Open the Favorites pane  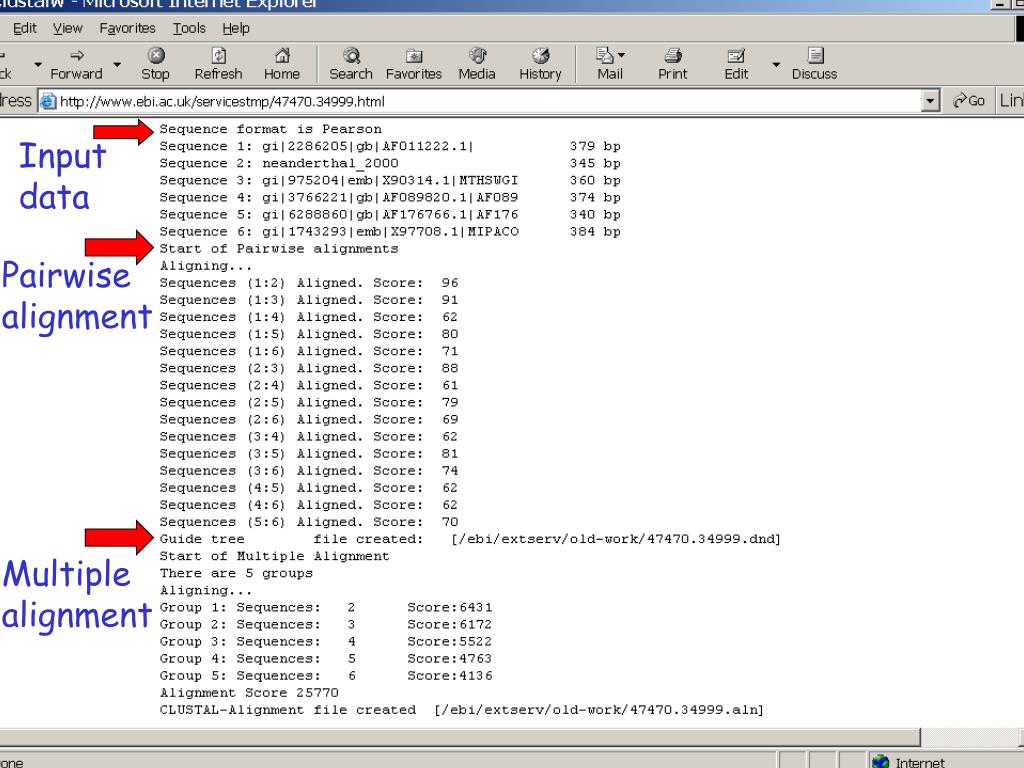(x=413, y=64)
